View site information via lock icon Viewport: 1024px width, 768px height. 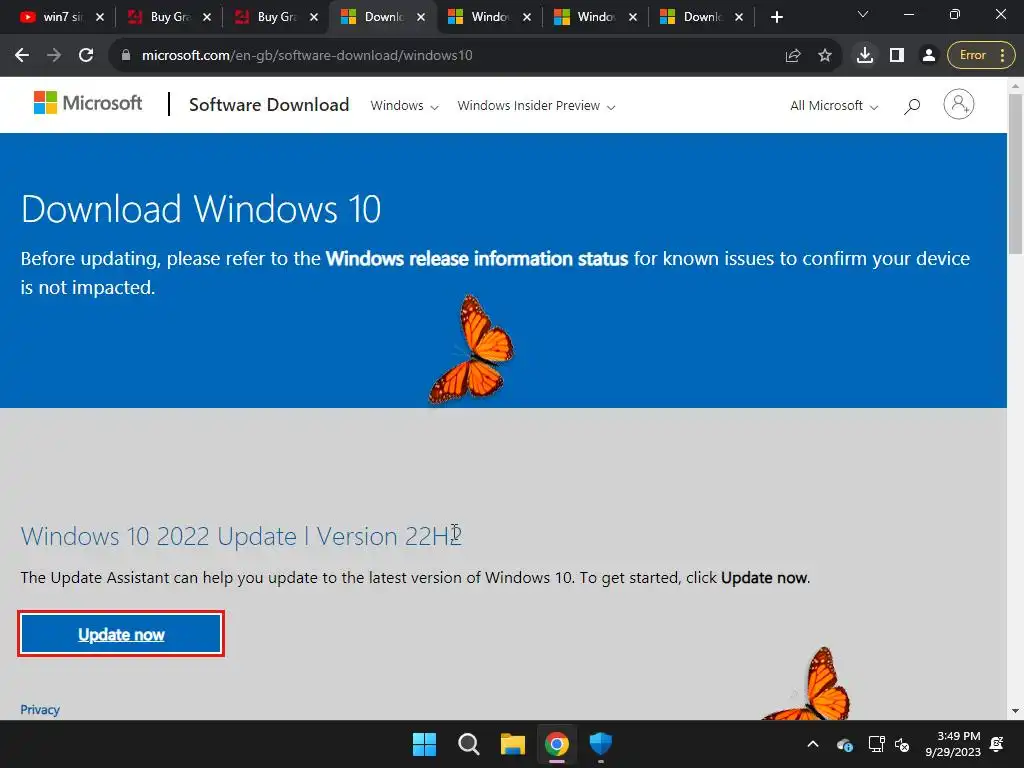pyautogui.click(x=126, y=56)
